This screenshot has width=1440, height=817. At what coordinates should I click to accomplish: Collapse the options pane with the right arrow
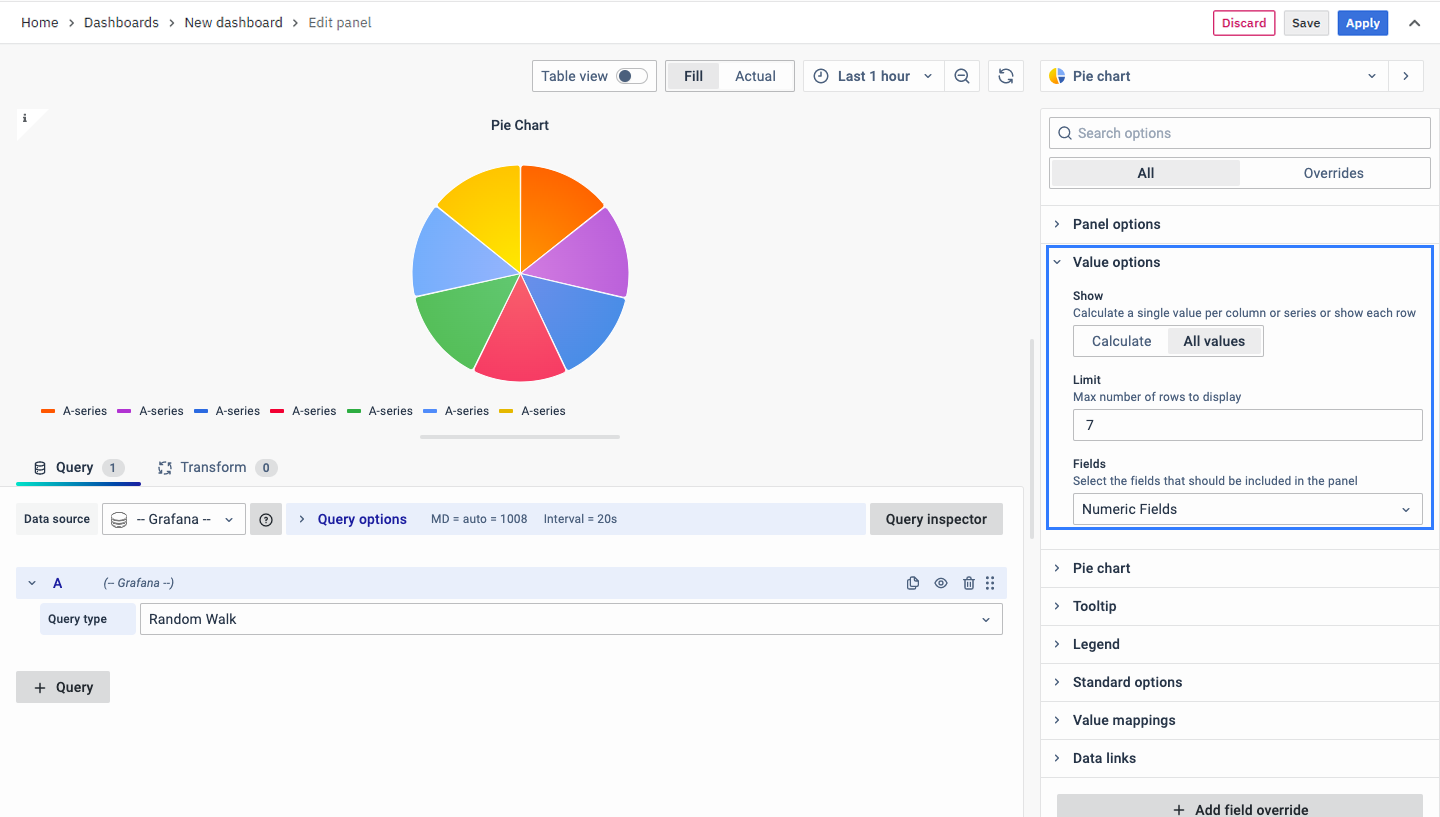(1406, 76)
